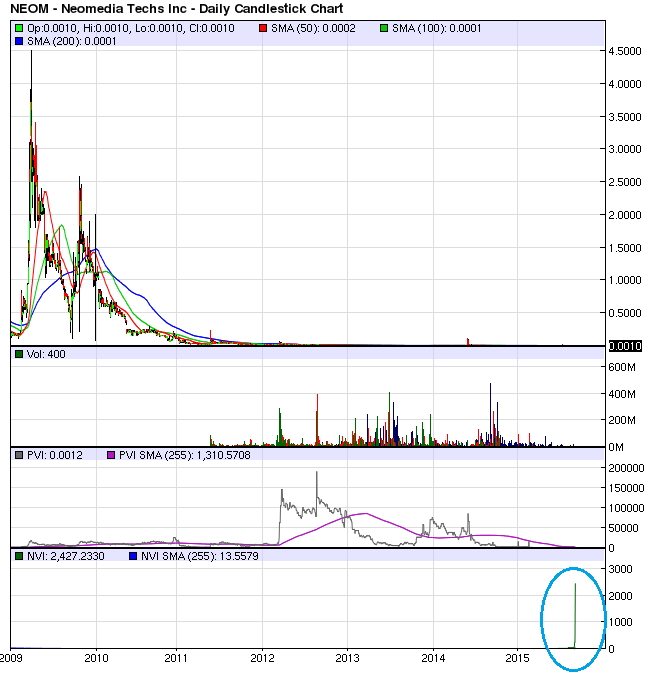Click the 2.5000 price axis label
Viewport: 650px width, 689px height.
point(625,182)
